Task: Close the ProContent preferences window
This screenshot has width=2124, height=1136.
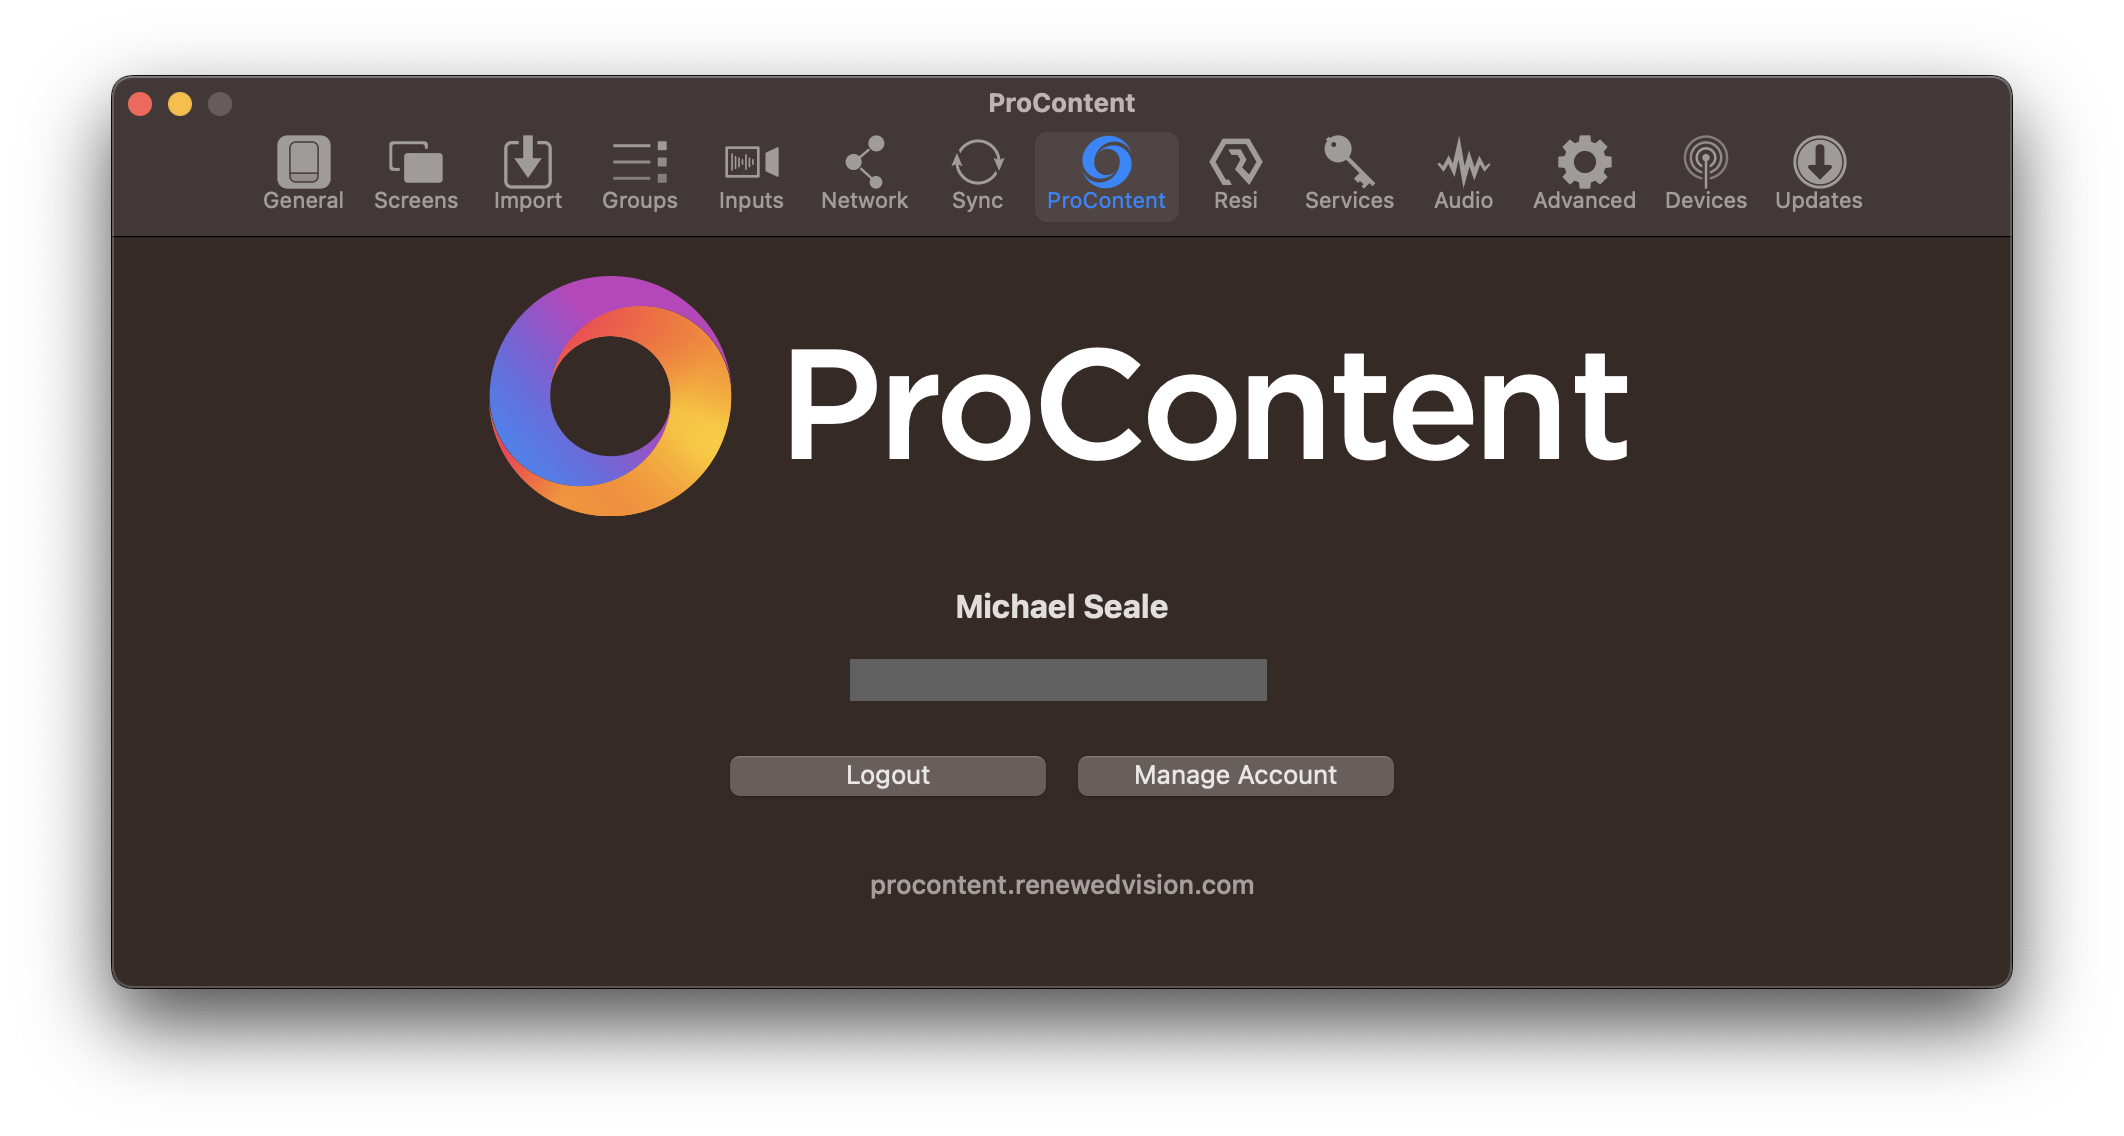Action: coord(140,104)
